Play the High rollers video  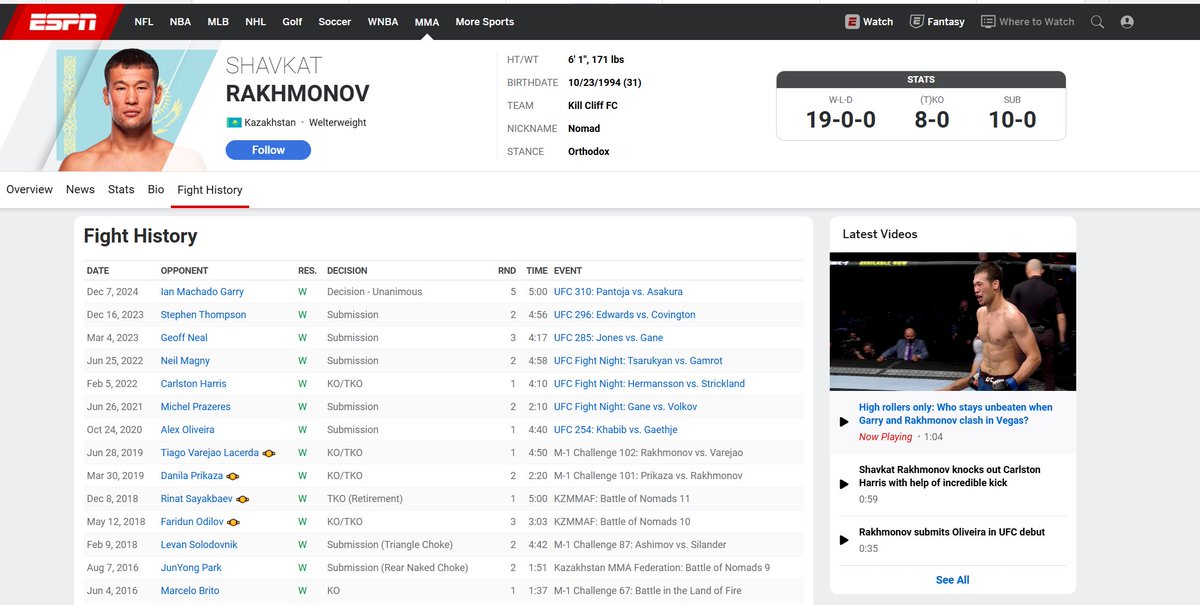pos(844,422)
